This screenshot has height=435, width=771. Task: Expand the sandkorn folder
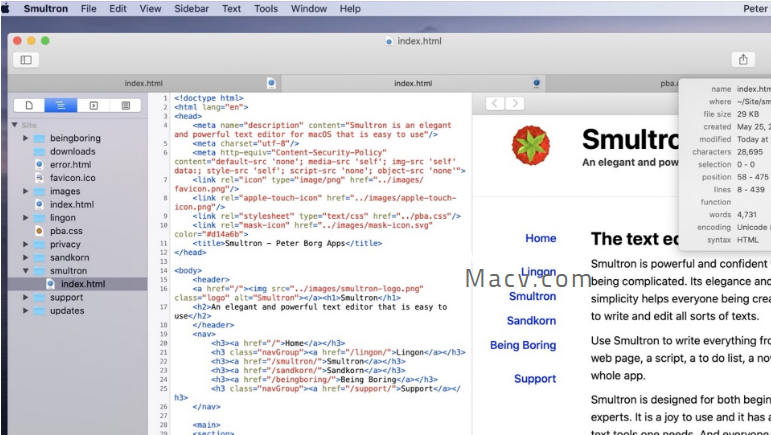pos(25,258)
